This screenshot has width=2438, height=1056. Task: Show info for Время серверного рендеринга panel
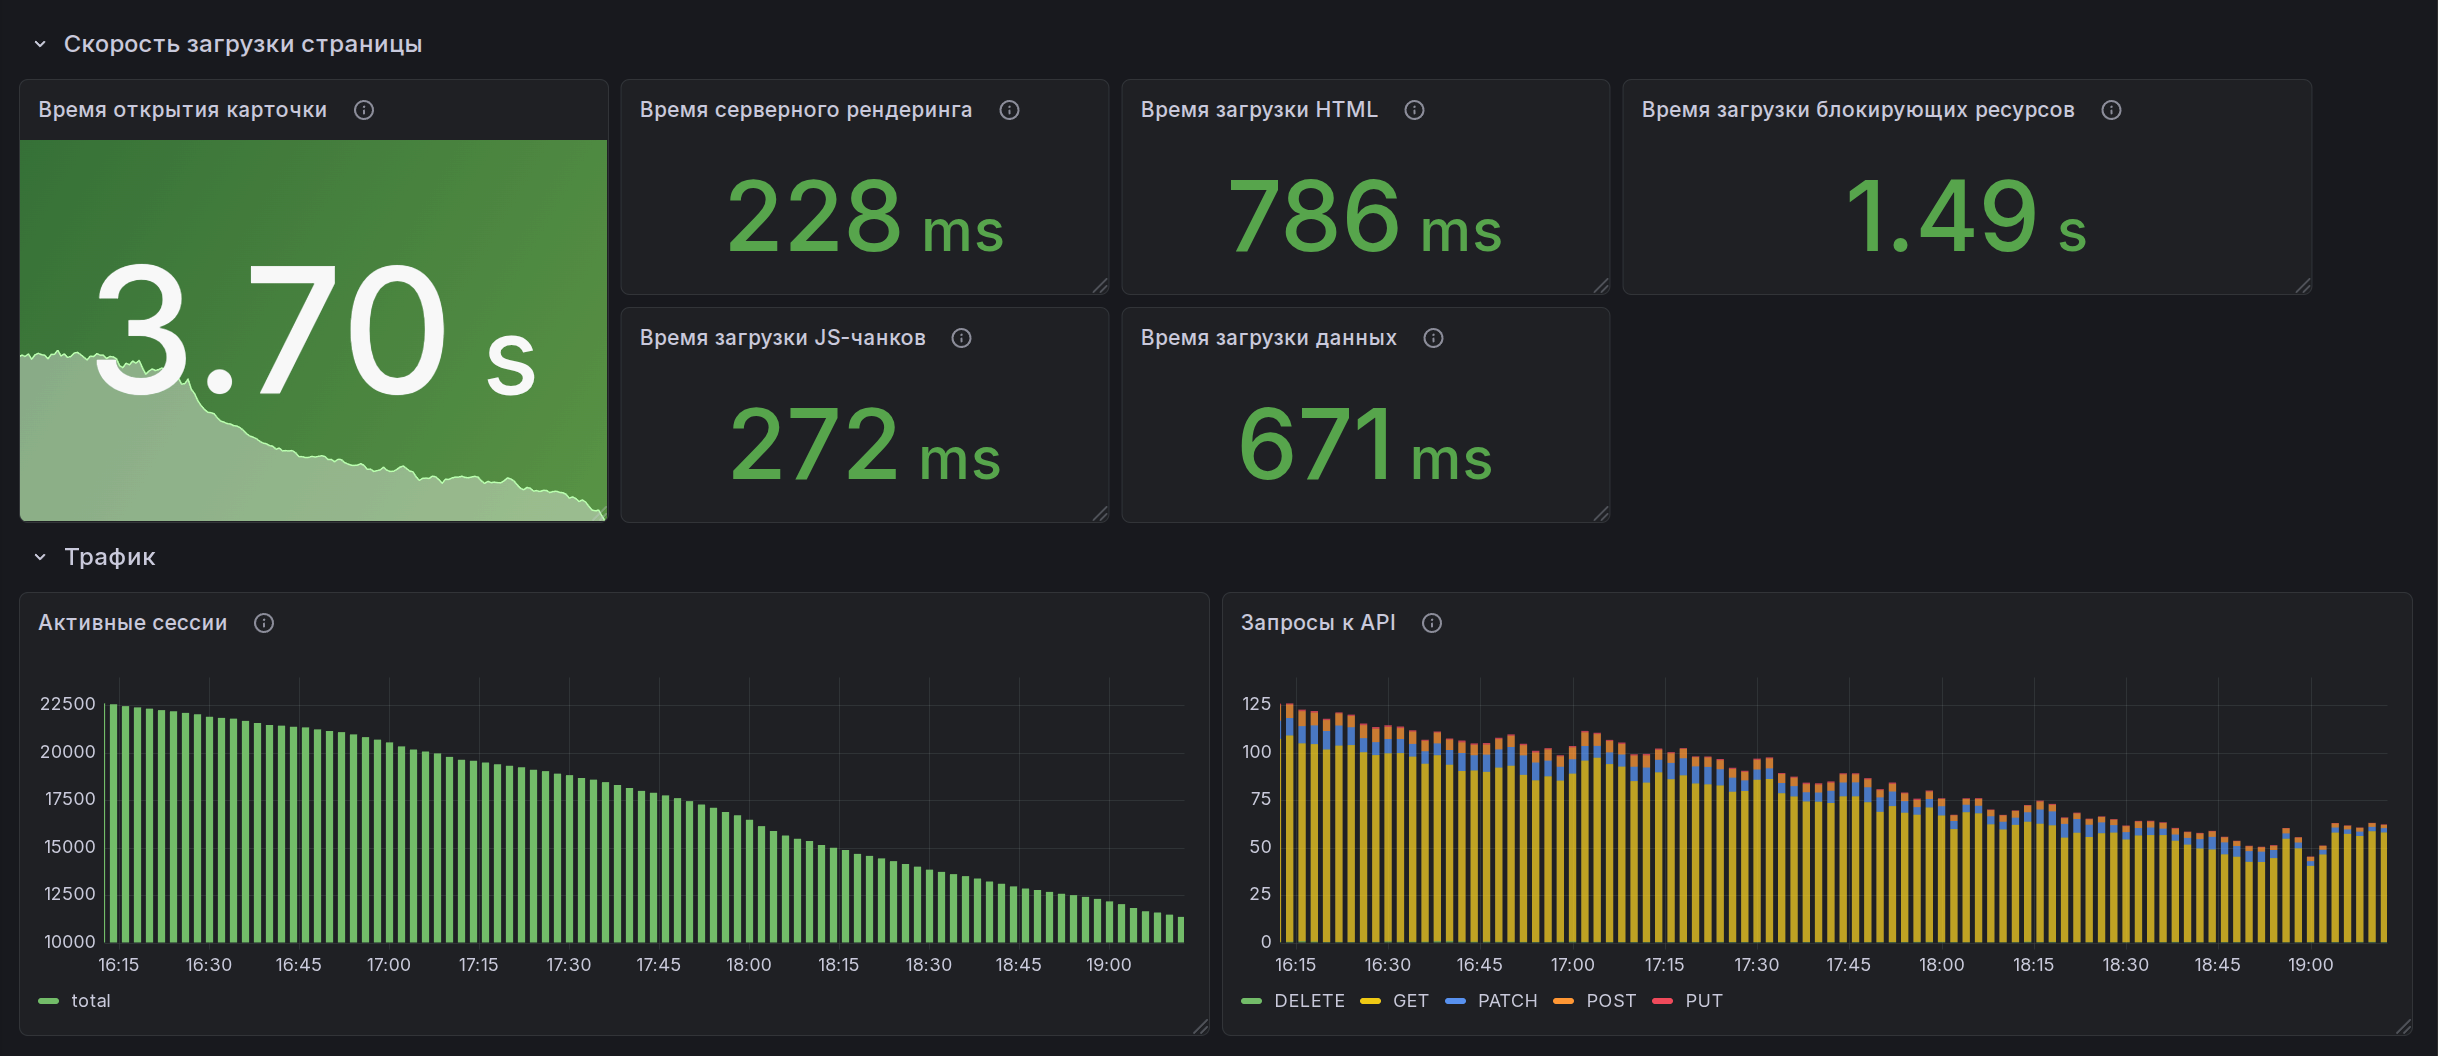(x=1010, y=110)
